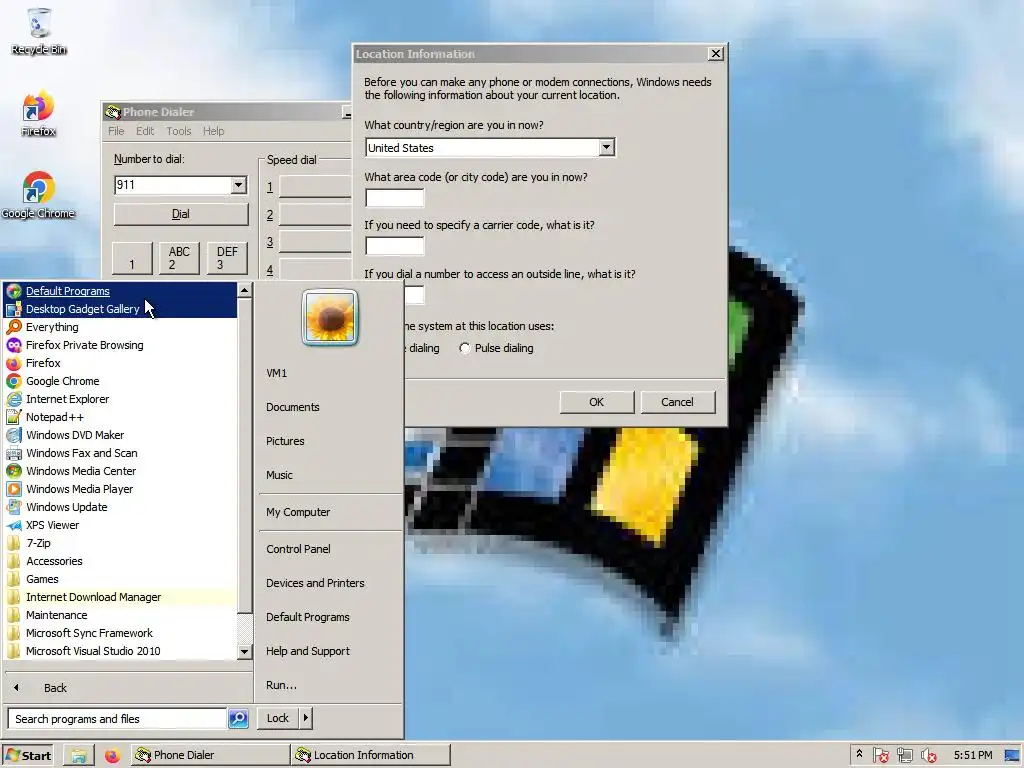The image size is (1024, 768).
Task: Open Windows DVD Maker
Action: [x=120, y=435]
